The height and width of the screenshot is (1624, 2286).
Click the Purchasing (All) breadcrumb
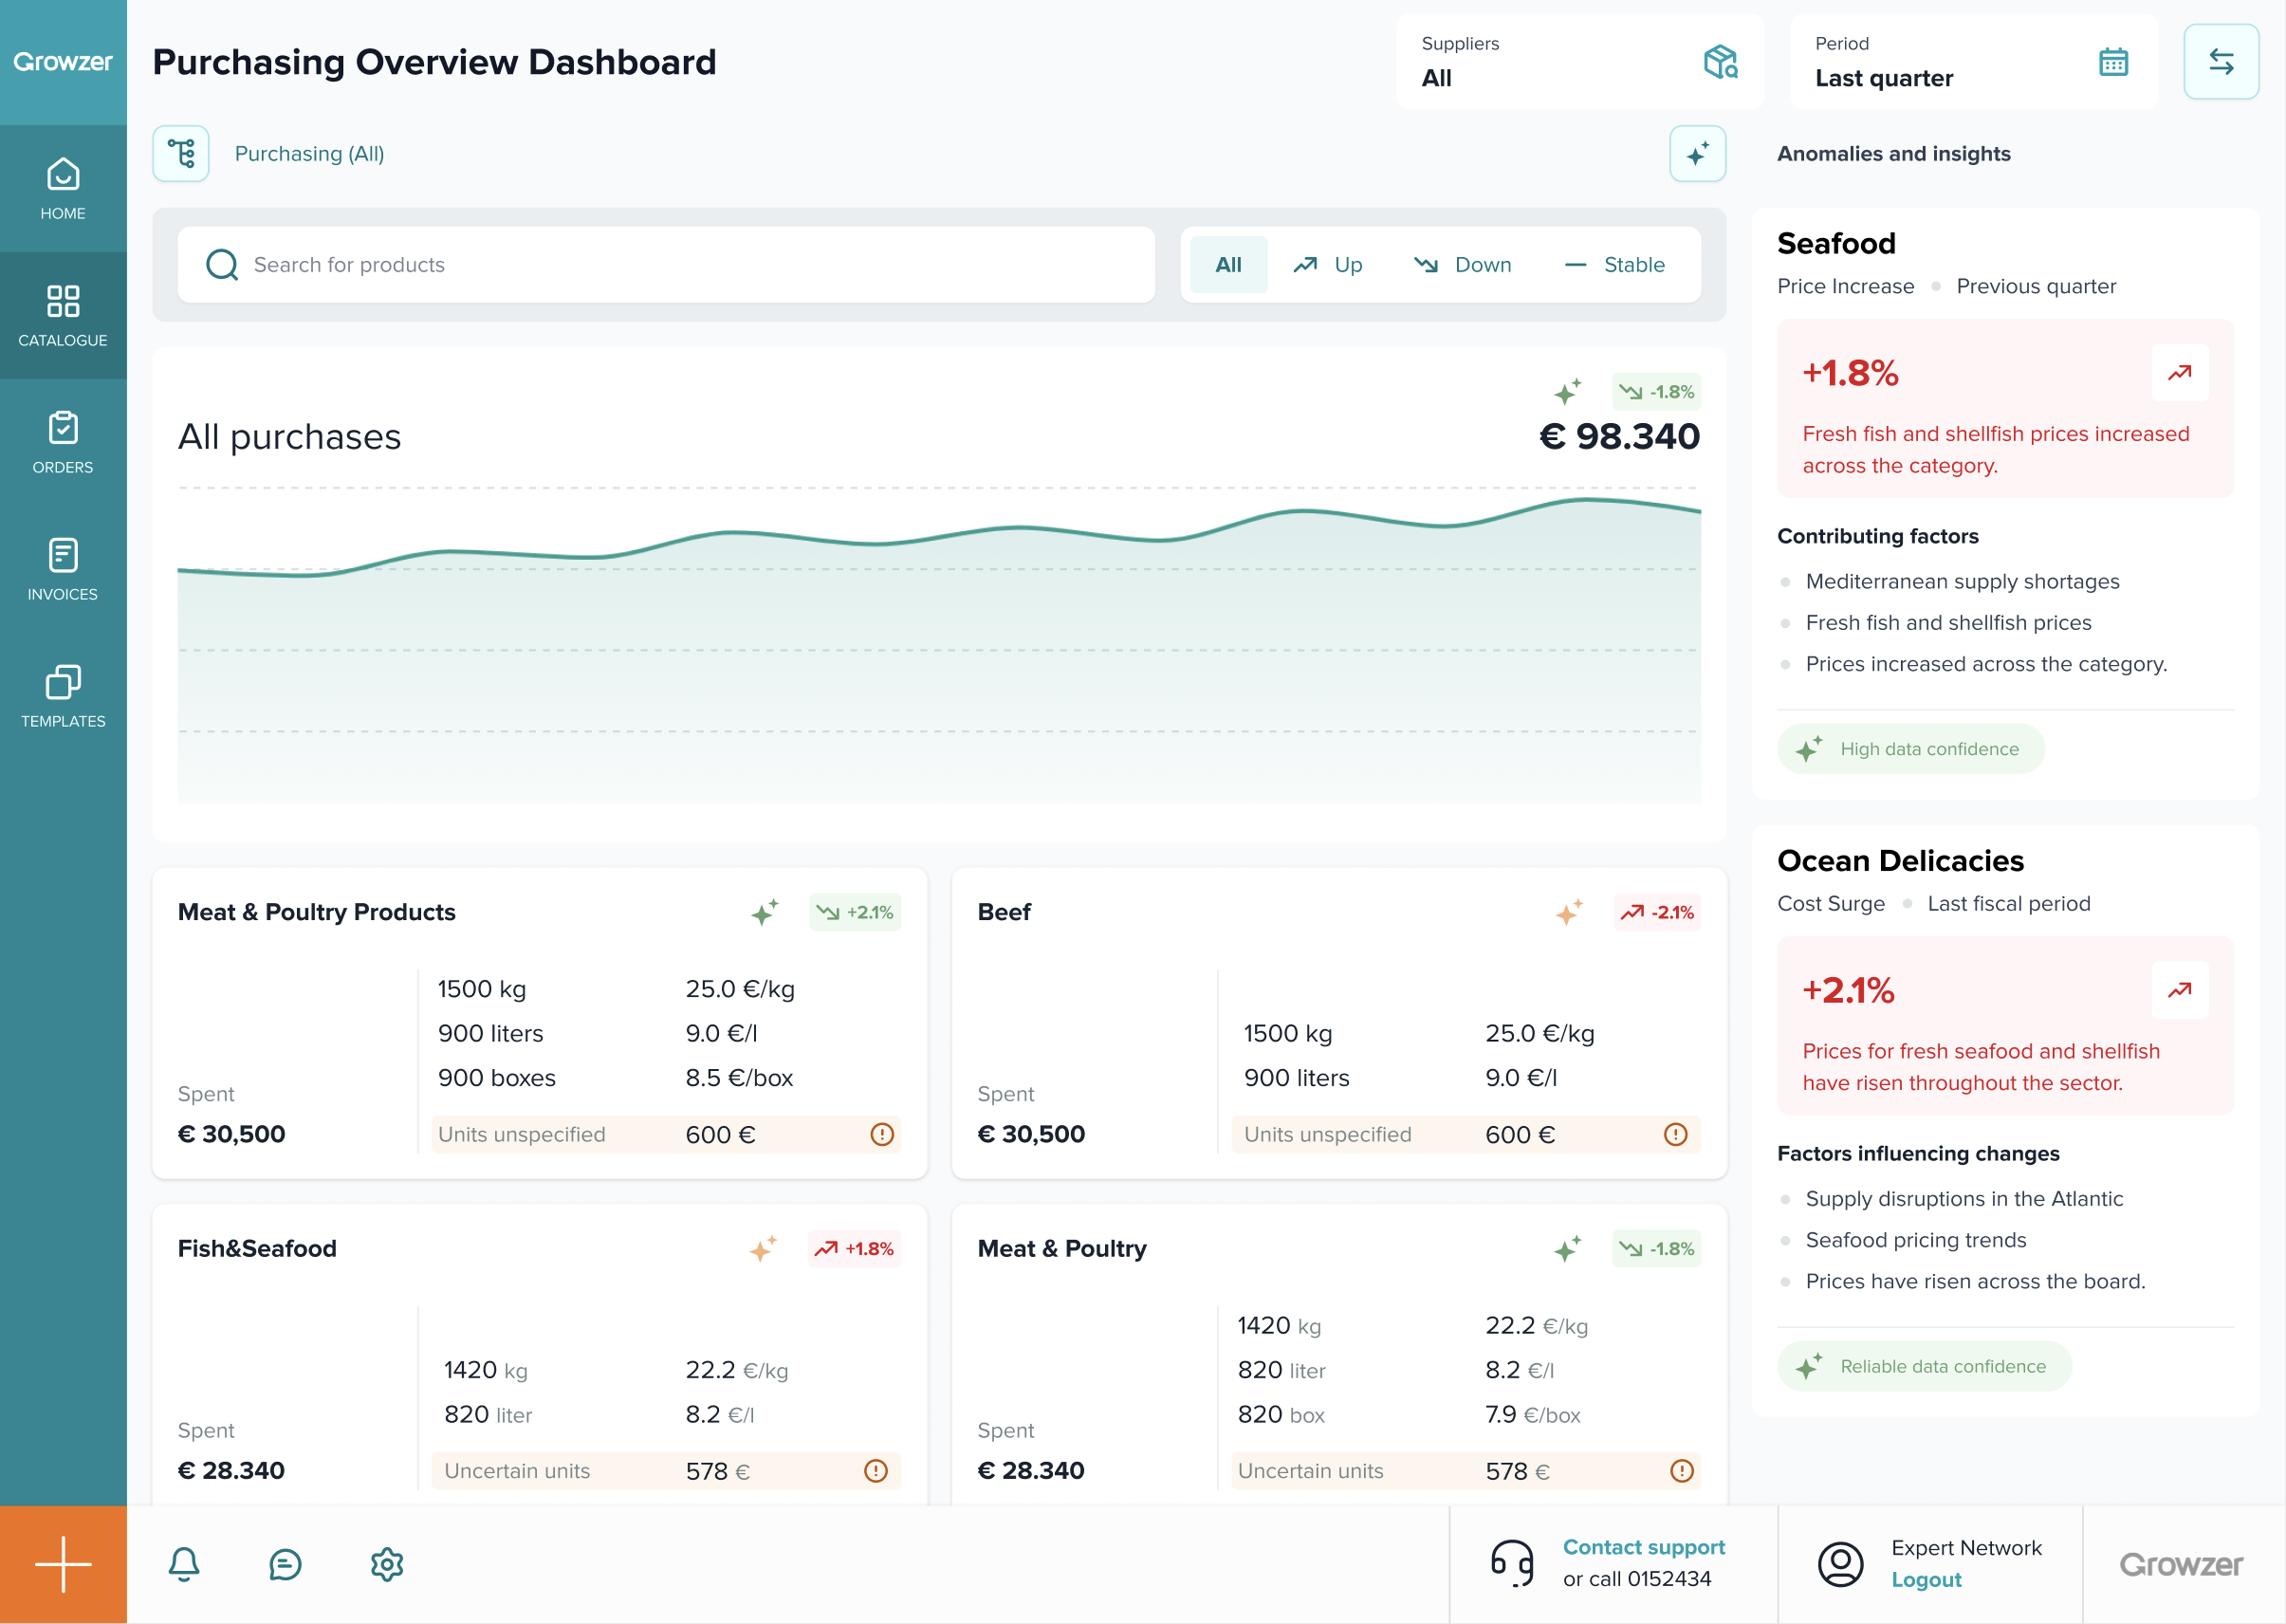(309, 154)
